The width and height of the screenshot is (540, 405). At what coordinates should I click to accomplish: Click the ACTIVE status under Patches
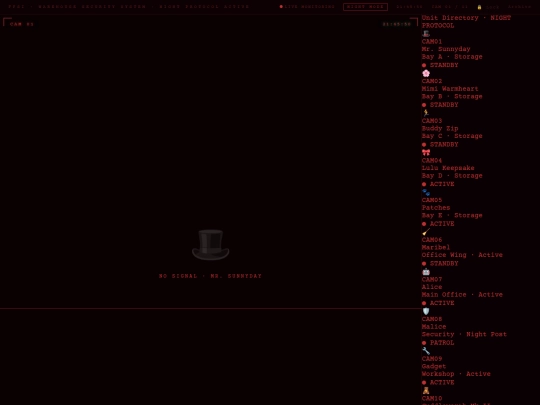(442, 224)
